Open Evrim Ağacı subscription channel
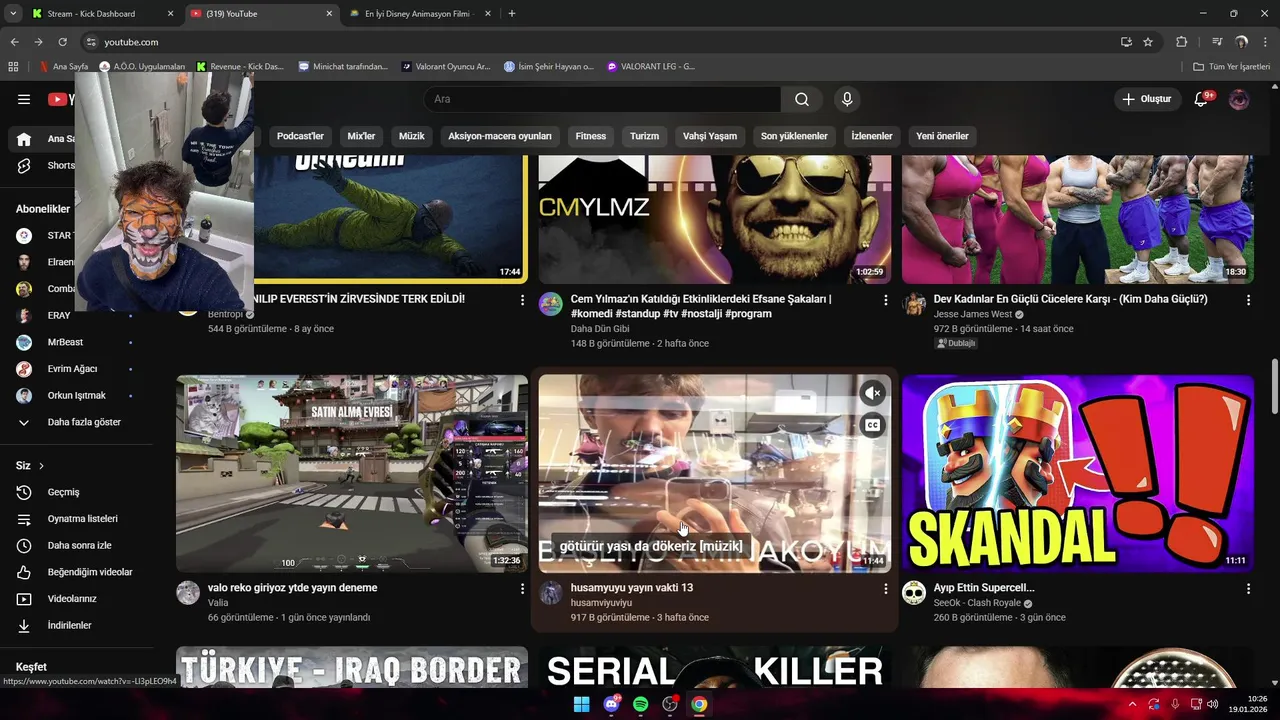Viewport: 1280px width, 720px height. [x=76, y=369]
